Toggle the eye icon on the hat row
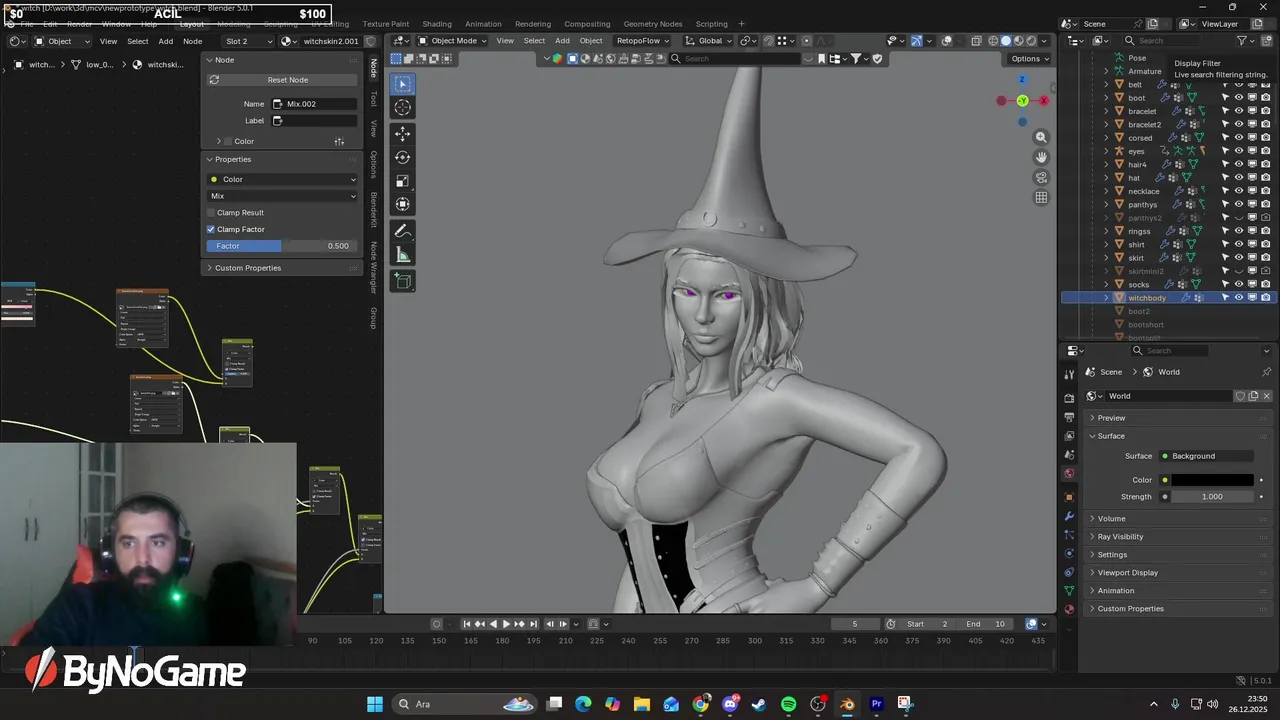The image size is (1280, 720). [1239, 178]
